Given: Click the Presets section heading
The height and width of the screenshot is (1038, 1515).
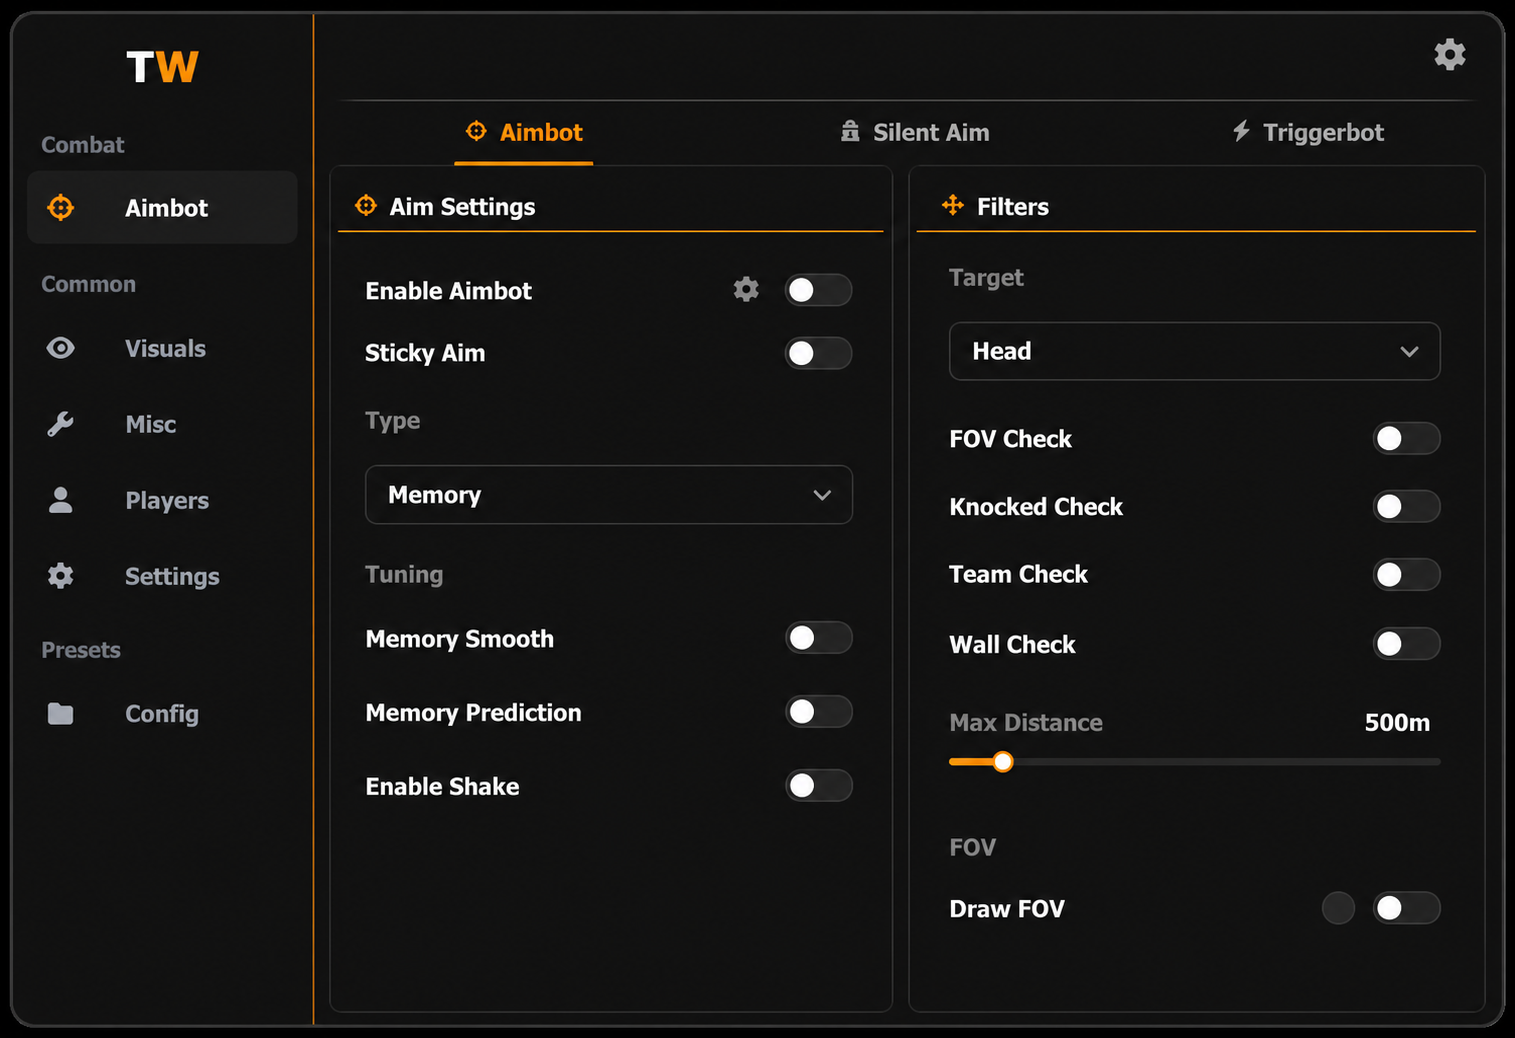Looking at the screenshot, I should click(x=81, y=650).
